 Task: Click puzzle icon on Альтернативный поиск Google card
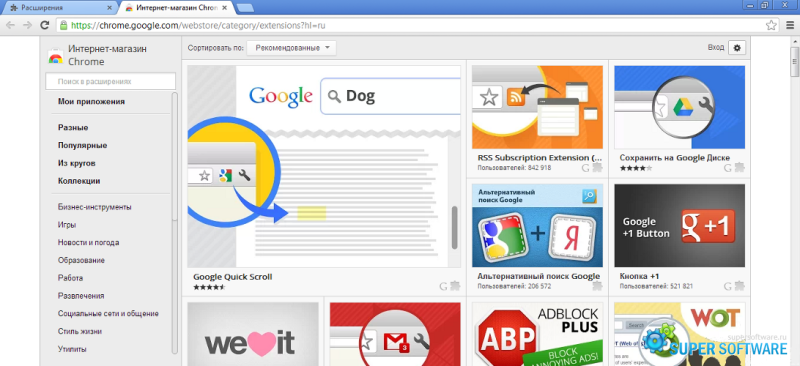[597, 286]
